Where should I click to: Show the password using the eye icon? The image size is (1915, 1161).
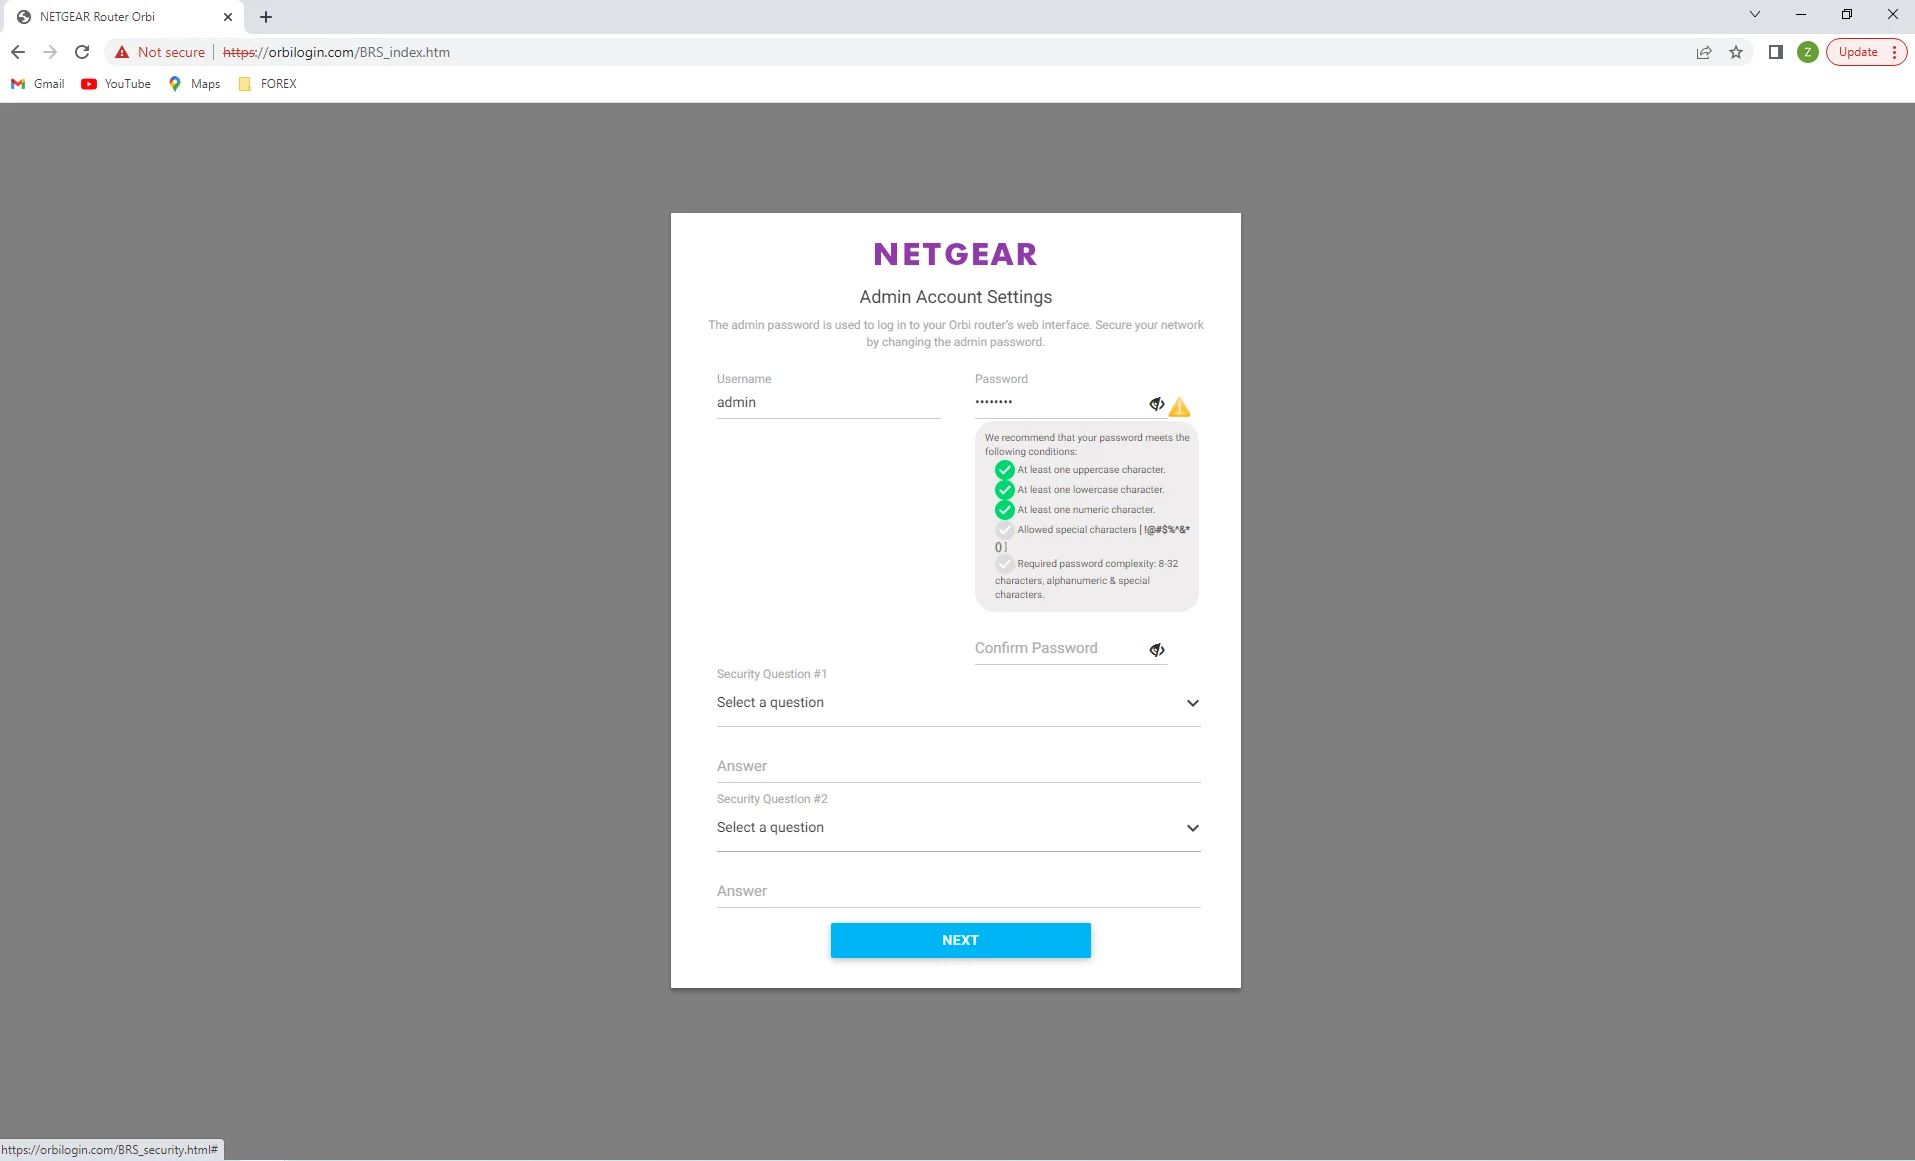(x=1157, y=404)
